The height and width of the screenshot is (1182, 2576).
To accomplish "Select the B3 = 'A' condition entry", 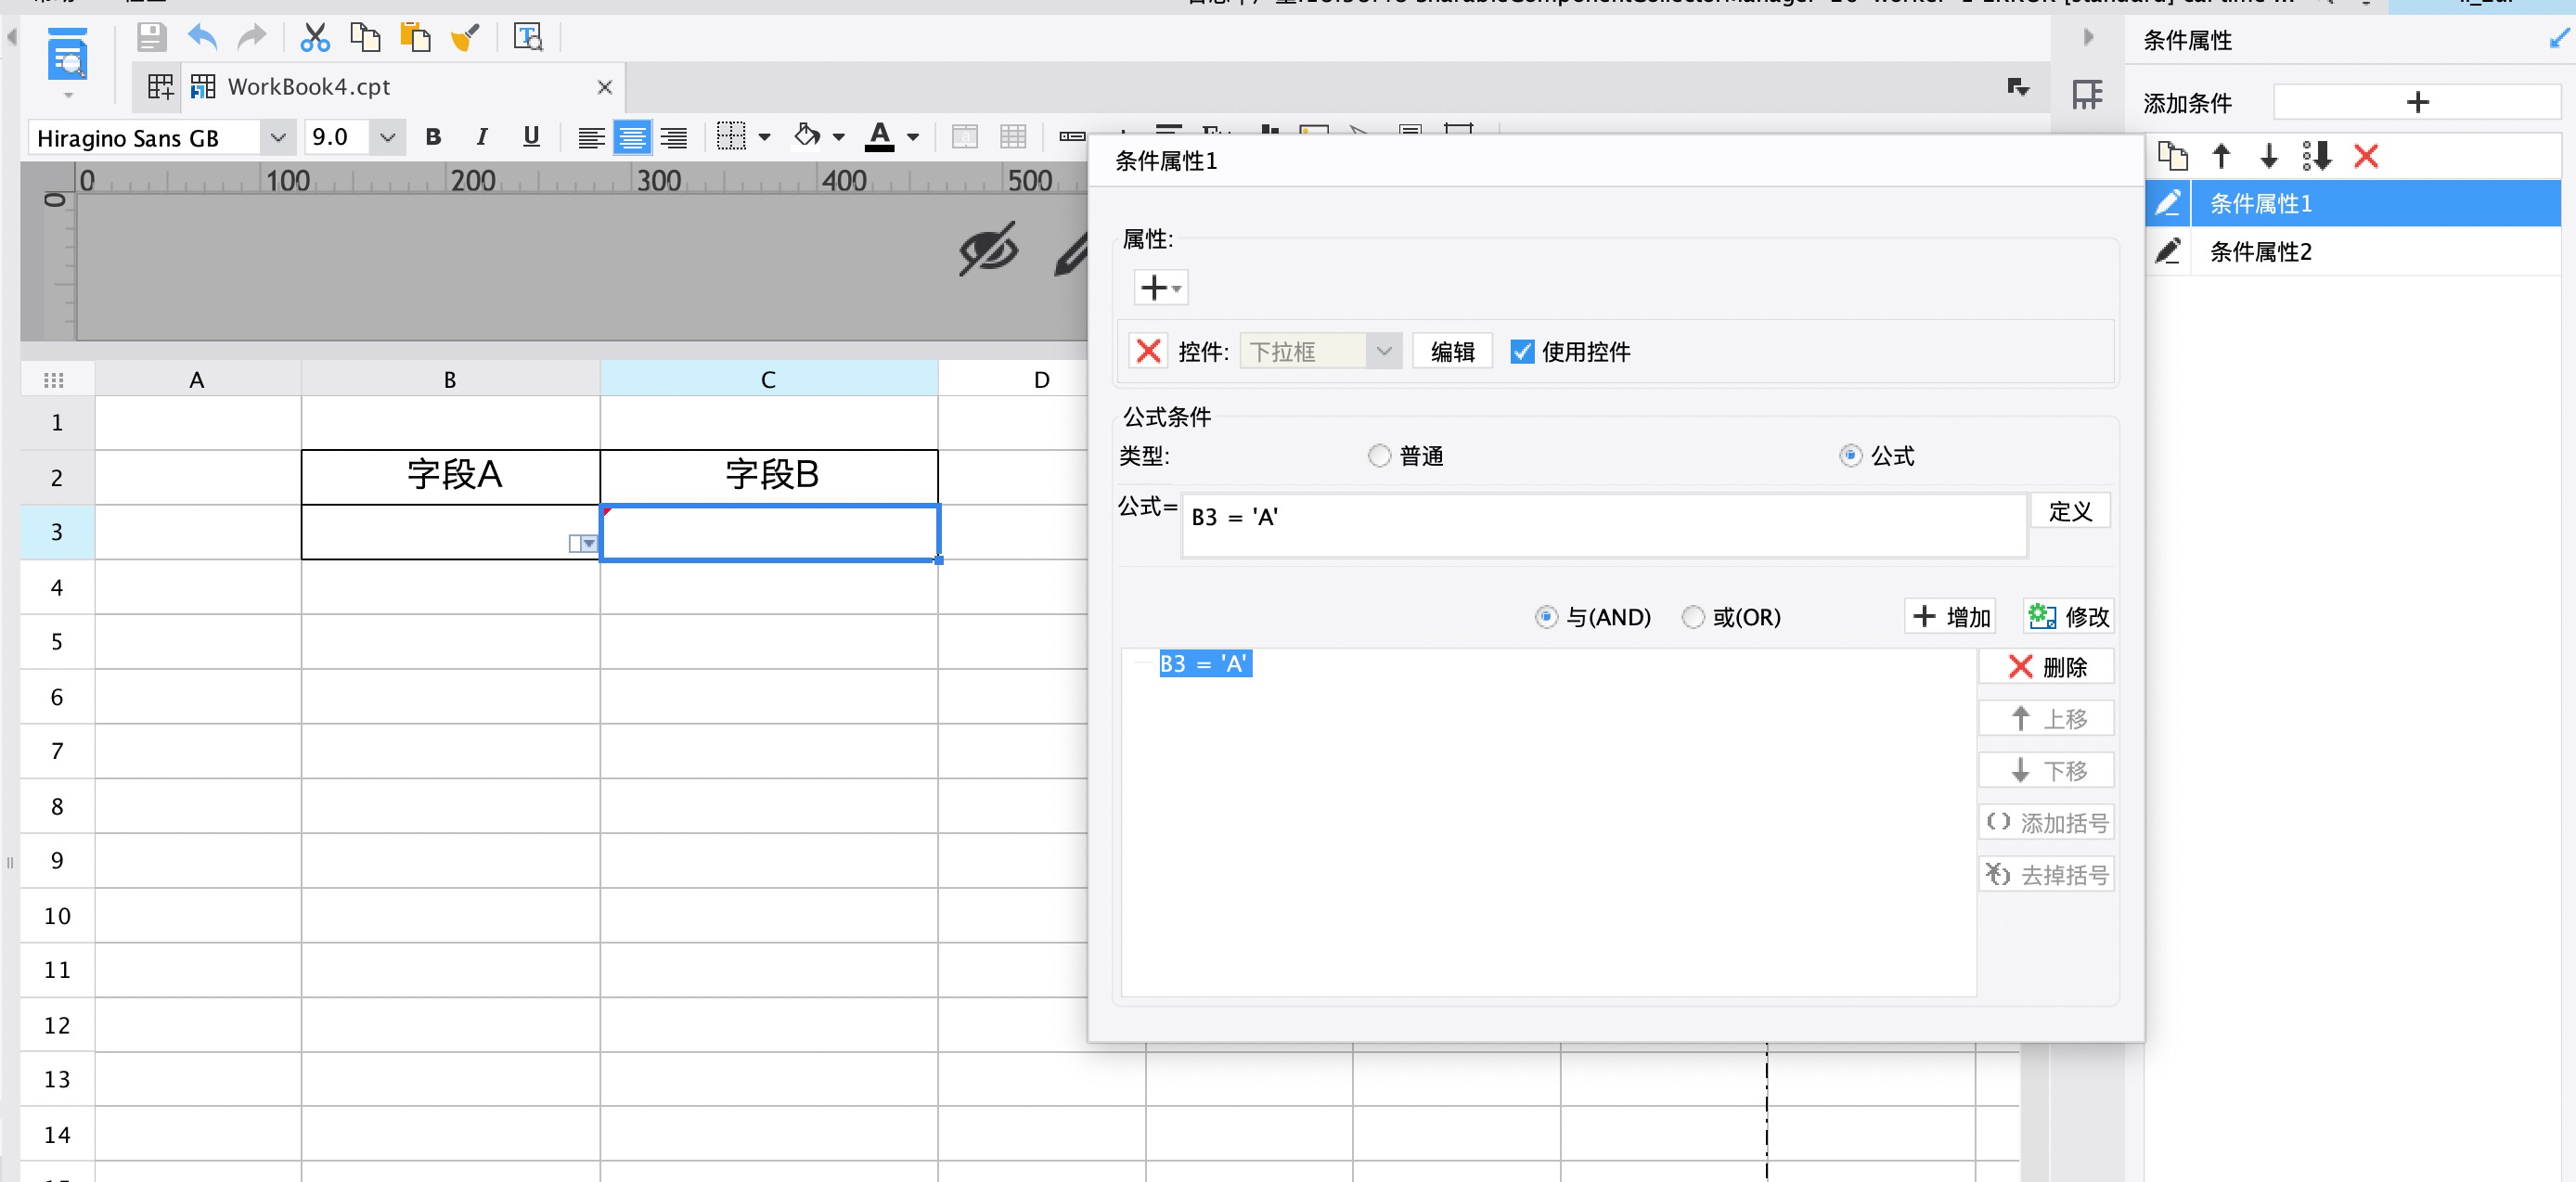I will tap(1205, 664).
